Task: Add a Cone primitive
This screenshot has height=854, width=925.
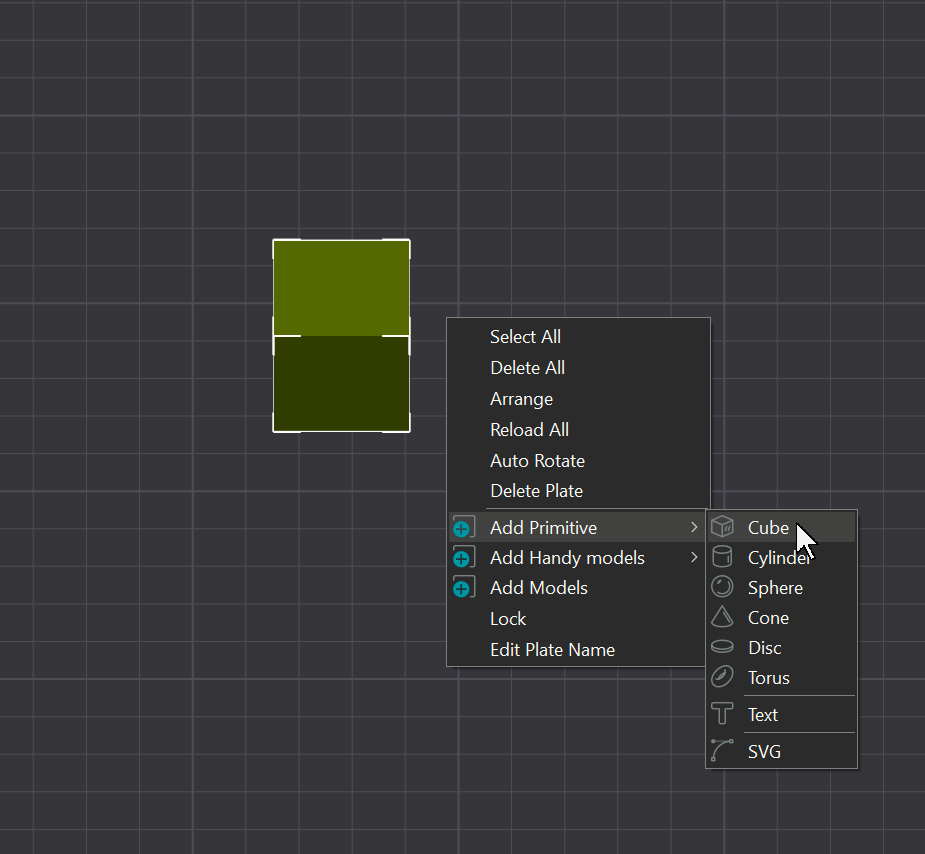Action: pos(782,617)
